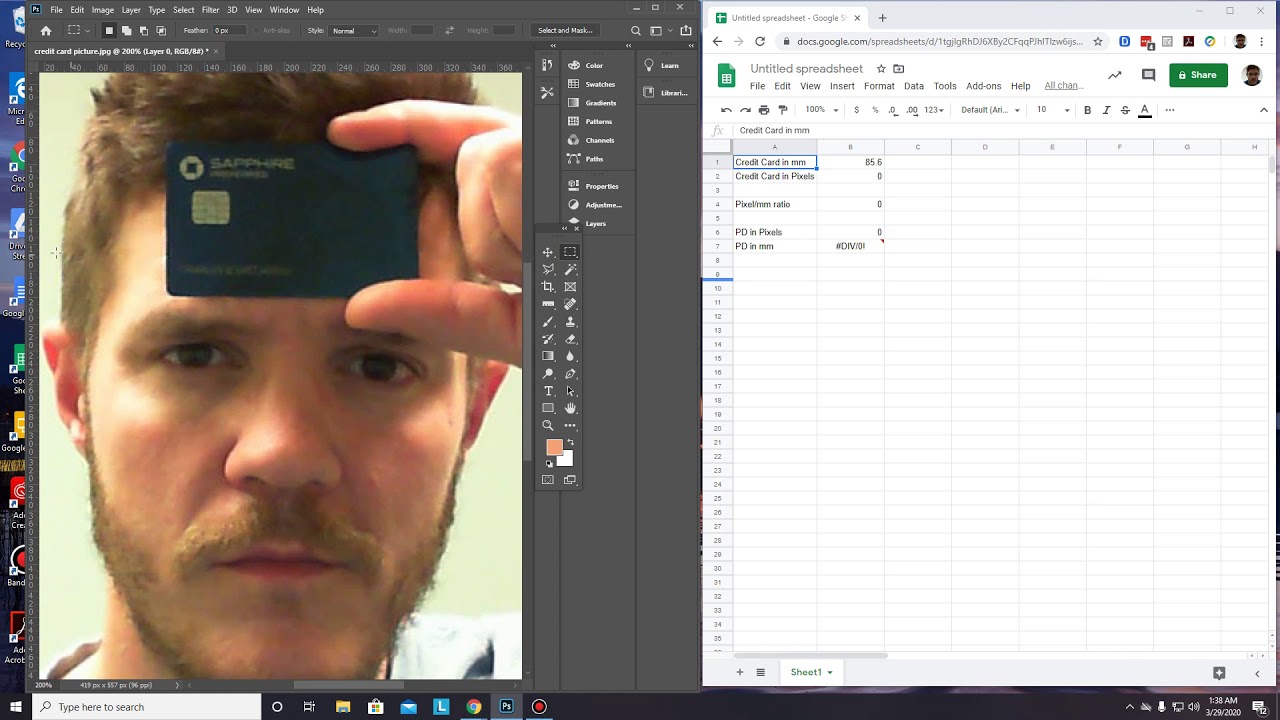
Task: Select the Clone Stamp tool
Action: (x=570, y=322)
